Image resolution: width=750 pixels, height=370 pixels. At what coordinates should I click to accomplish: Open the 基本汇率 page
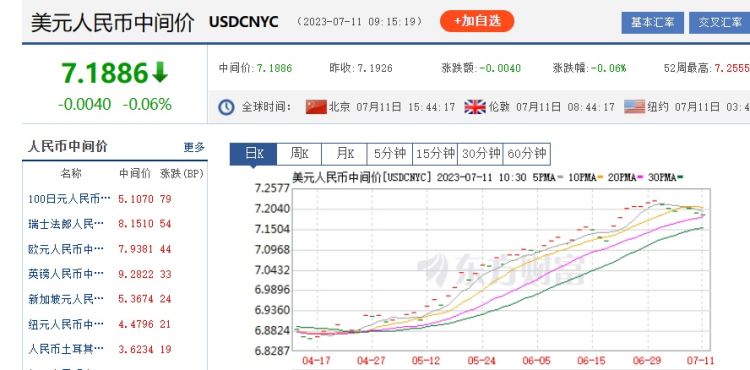[x=652, y=22]
